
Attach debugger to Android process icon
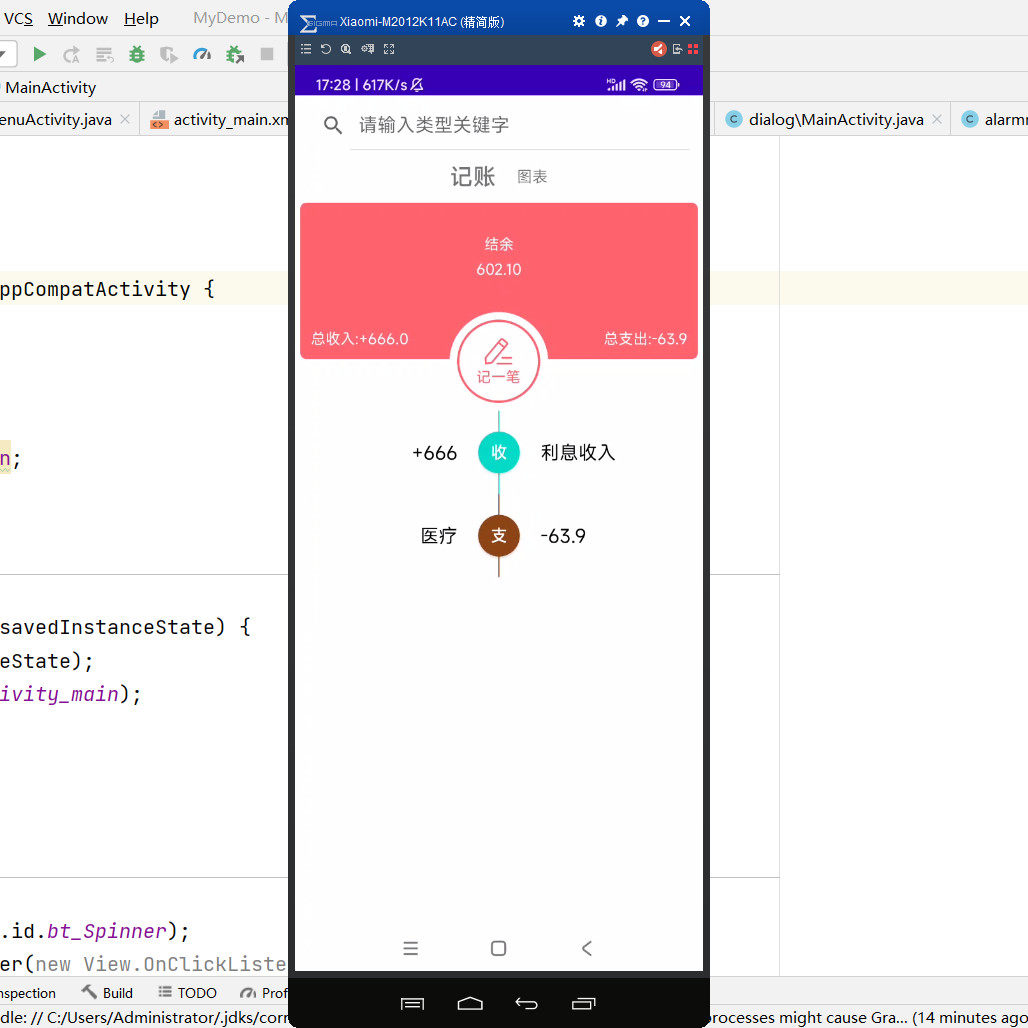pyautogui.click(x=234, y=54)
